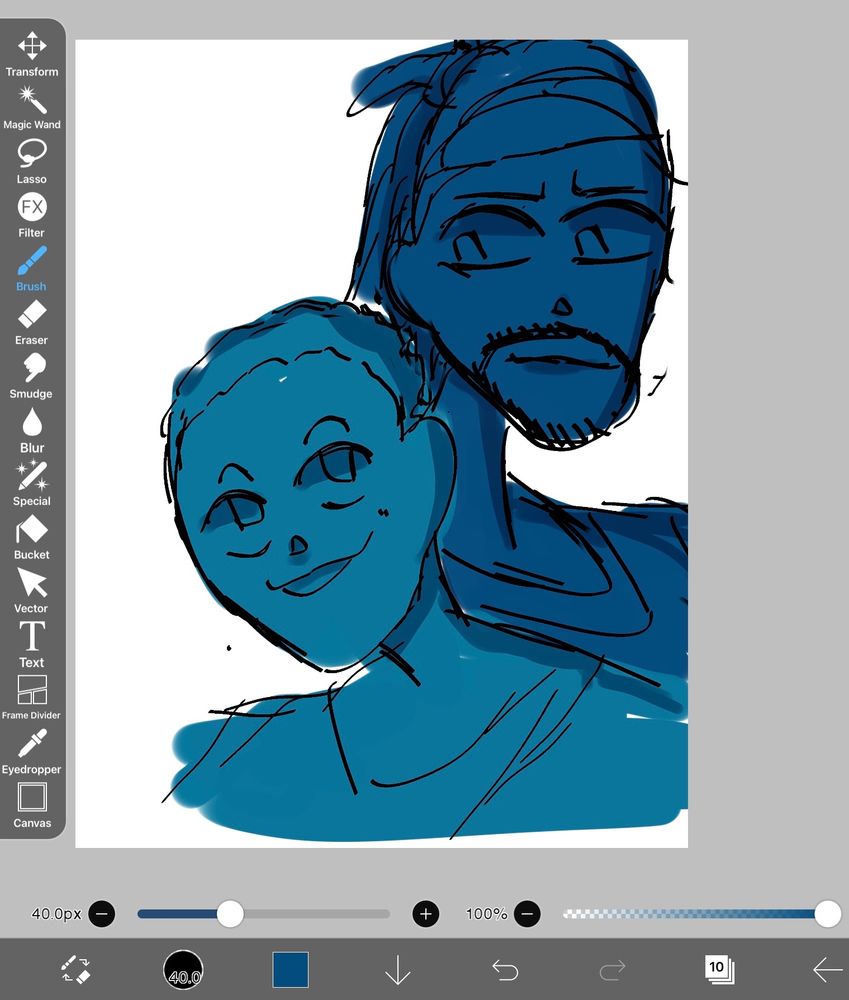Decrease opacity with minus button
This screenshot has width=849, height=1000.
[x=527, y=914]
